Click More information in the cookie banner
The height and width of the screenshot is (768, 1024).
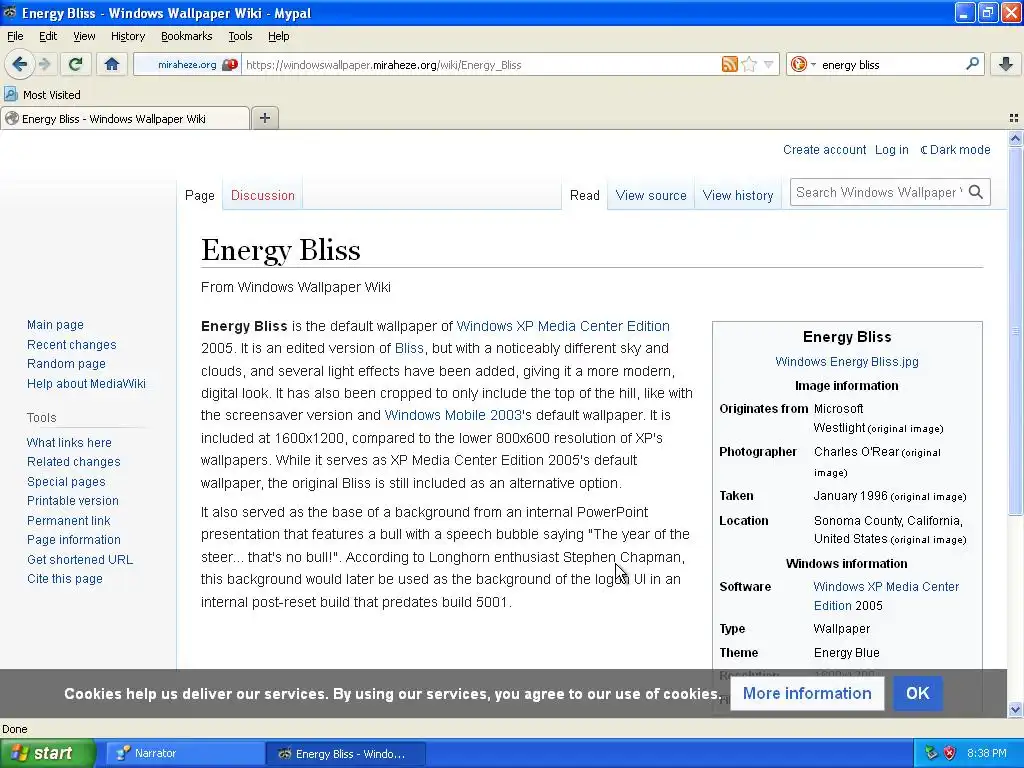click(807, 693)
